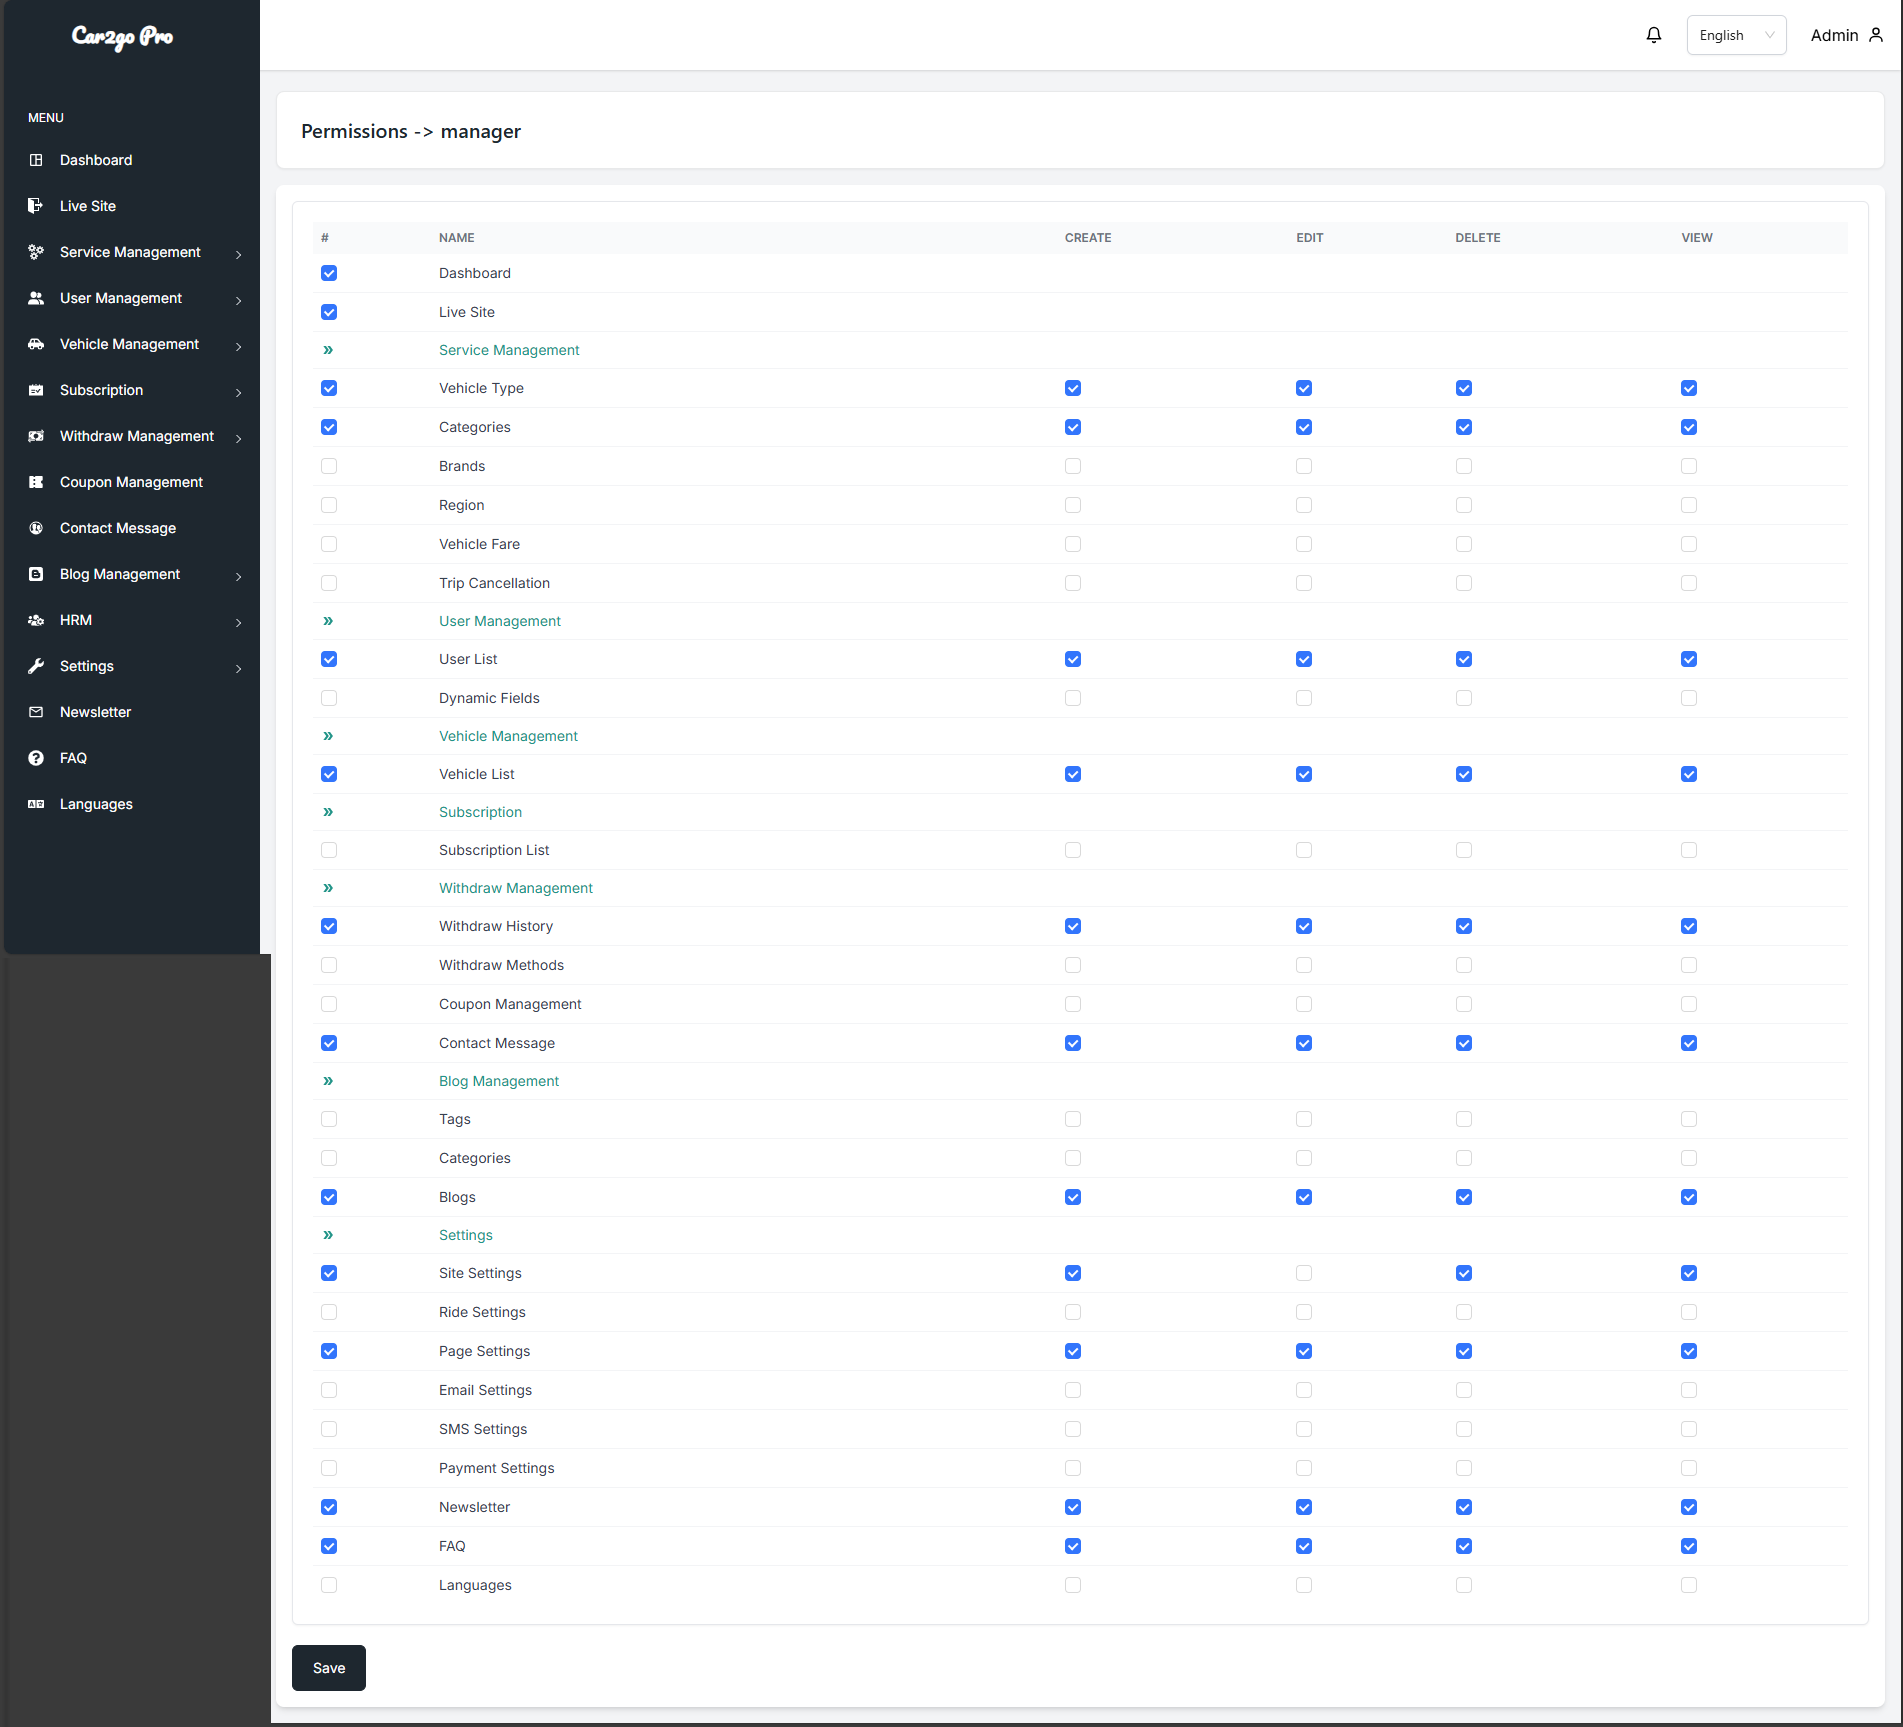Expand Subscription sidebar chevron
This screenshot has width=1903, height=1727.
click(x=239, y=392)
